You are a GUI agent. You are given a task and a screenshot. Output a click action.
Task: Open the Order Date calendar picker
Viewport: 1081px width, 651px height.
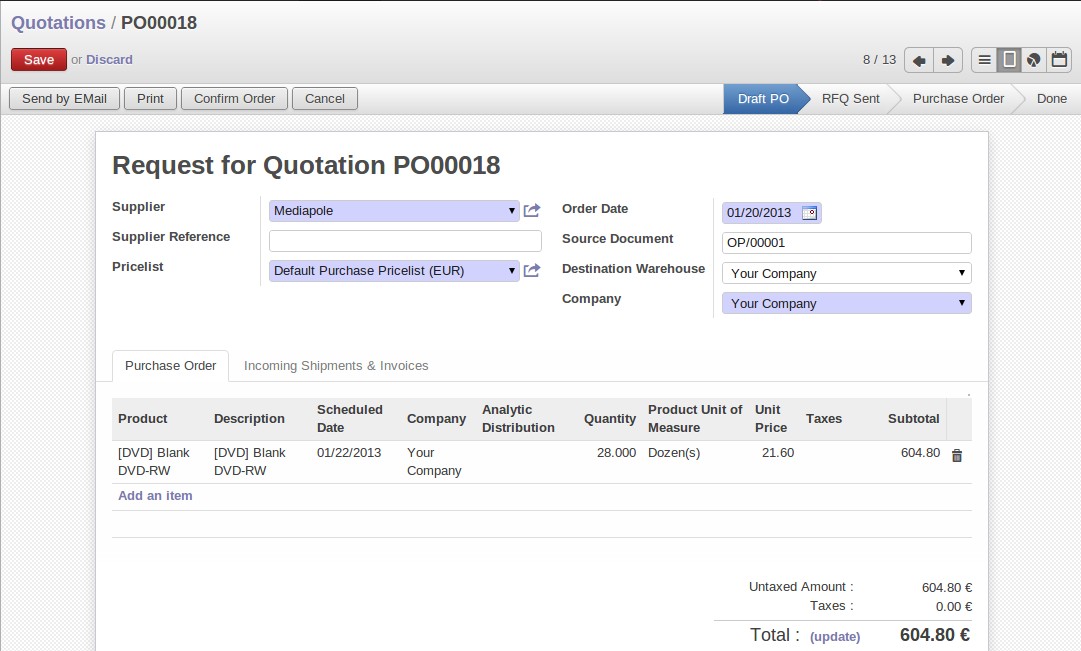[809, 213]
